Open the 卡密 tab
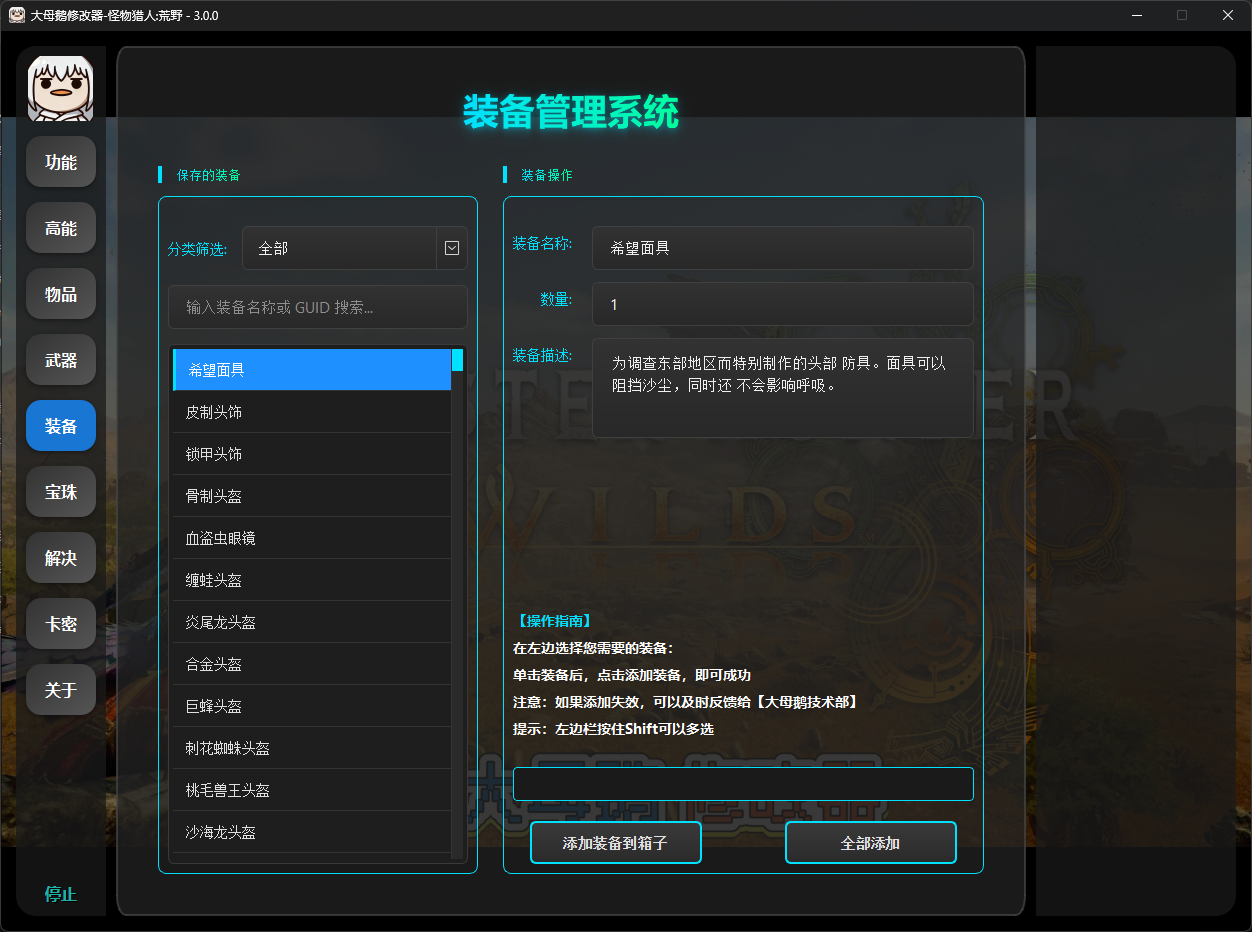The width and height of the screenshot is (1252, 932). pyautogui.click(x=61, y=624)
